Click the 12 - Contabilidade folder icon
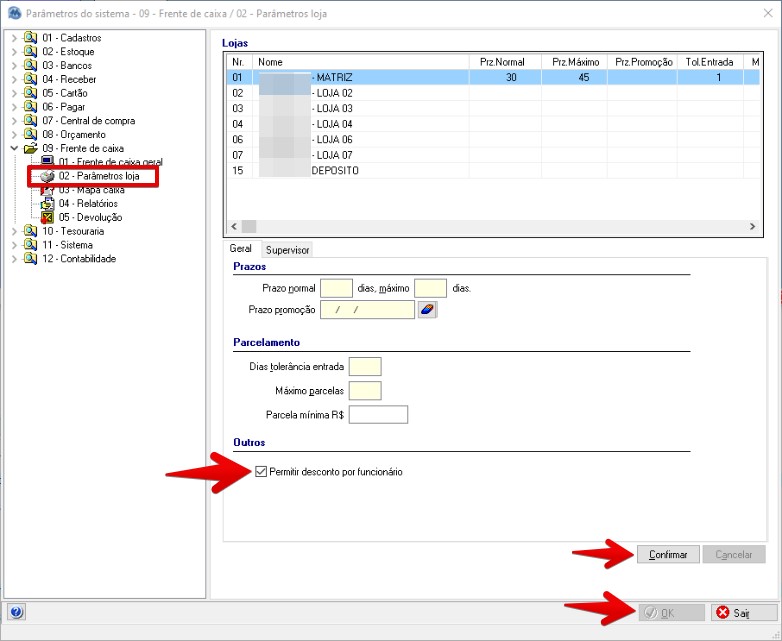This screenshot has width=782, height=641. [x=30, y=258]
